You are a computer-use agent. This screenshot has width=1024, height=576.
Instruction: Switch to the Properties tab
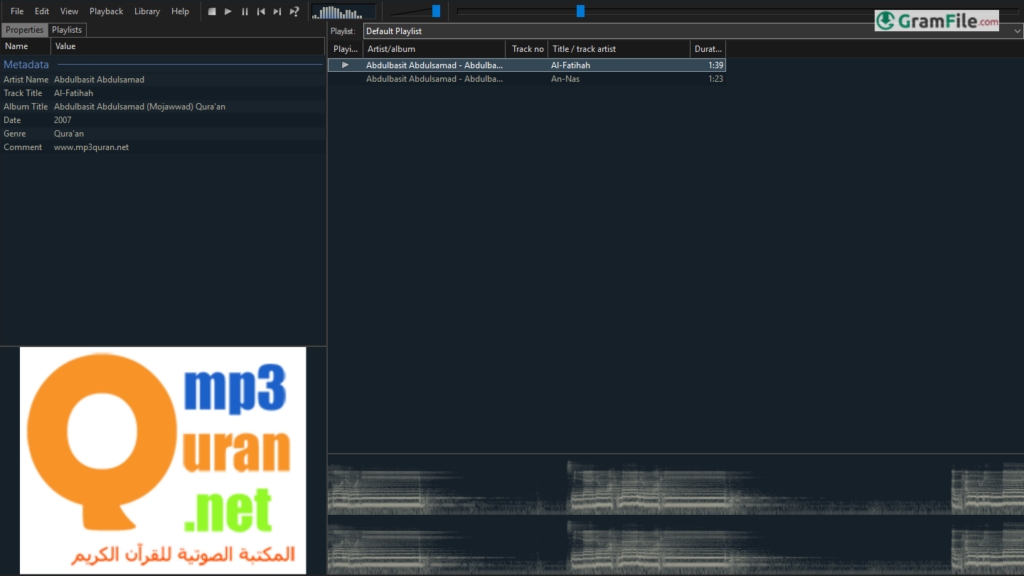24,30
